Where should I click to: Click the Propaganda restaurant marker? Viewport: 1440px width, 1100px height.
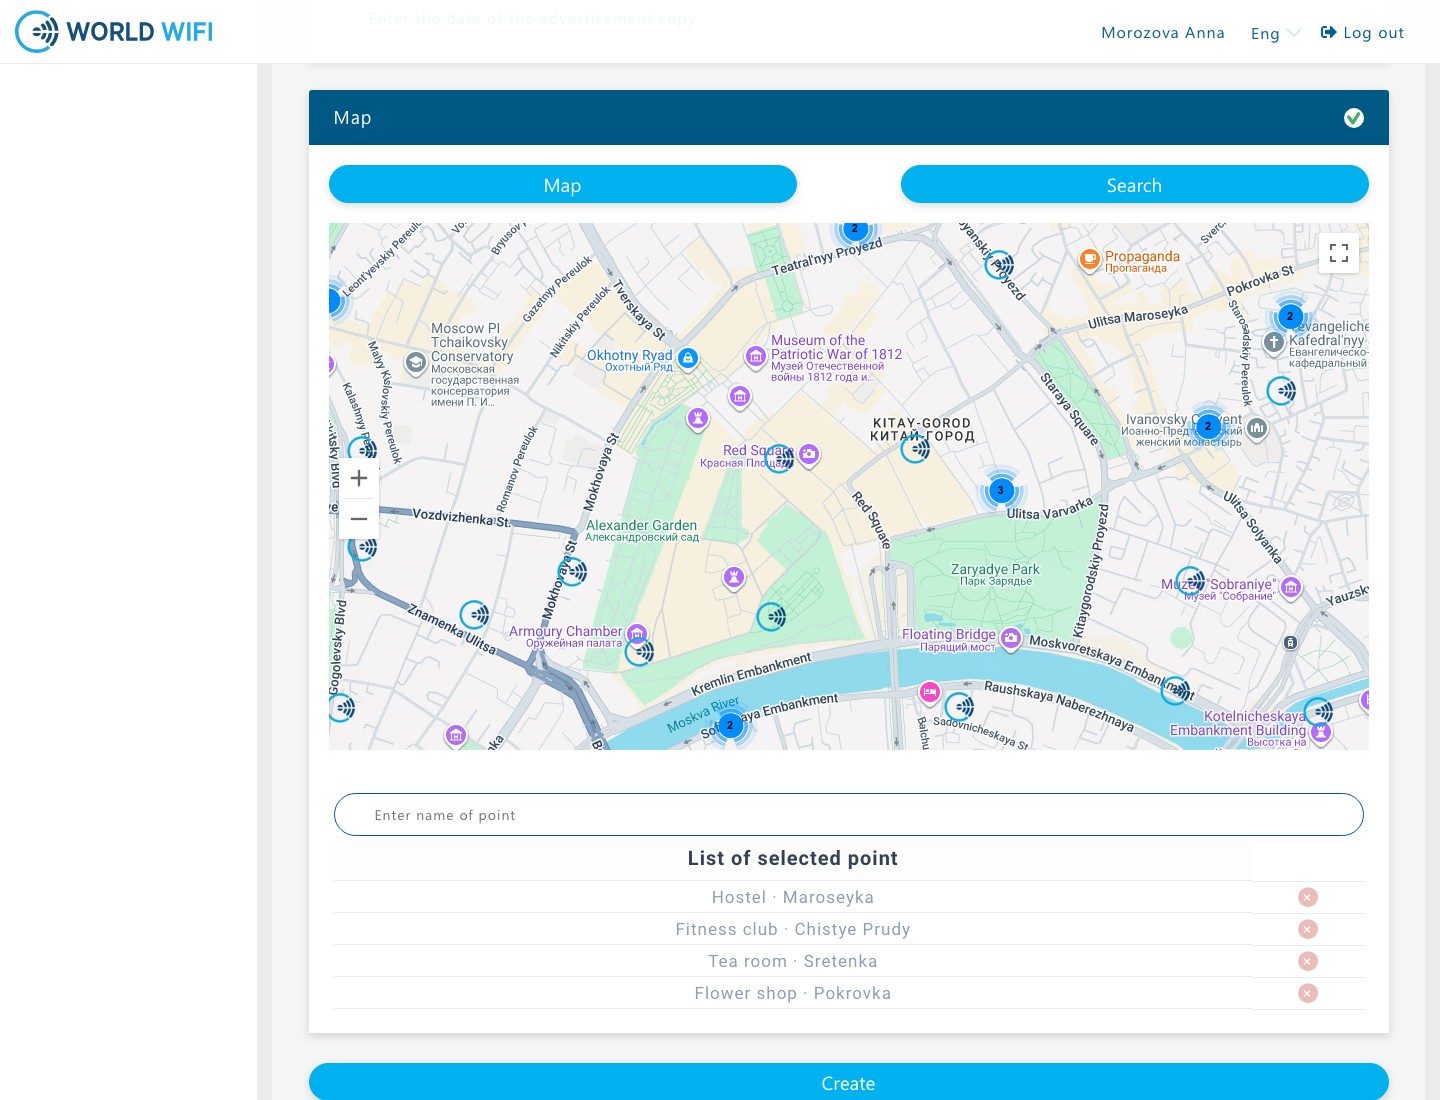1089,259
